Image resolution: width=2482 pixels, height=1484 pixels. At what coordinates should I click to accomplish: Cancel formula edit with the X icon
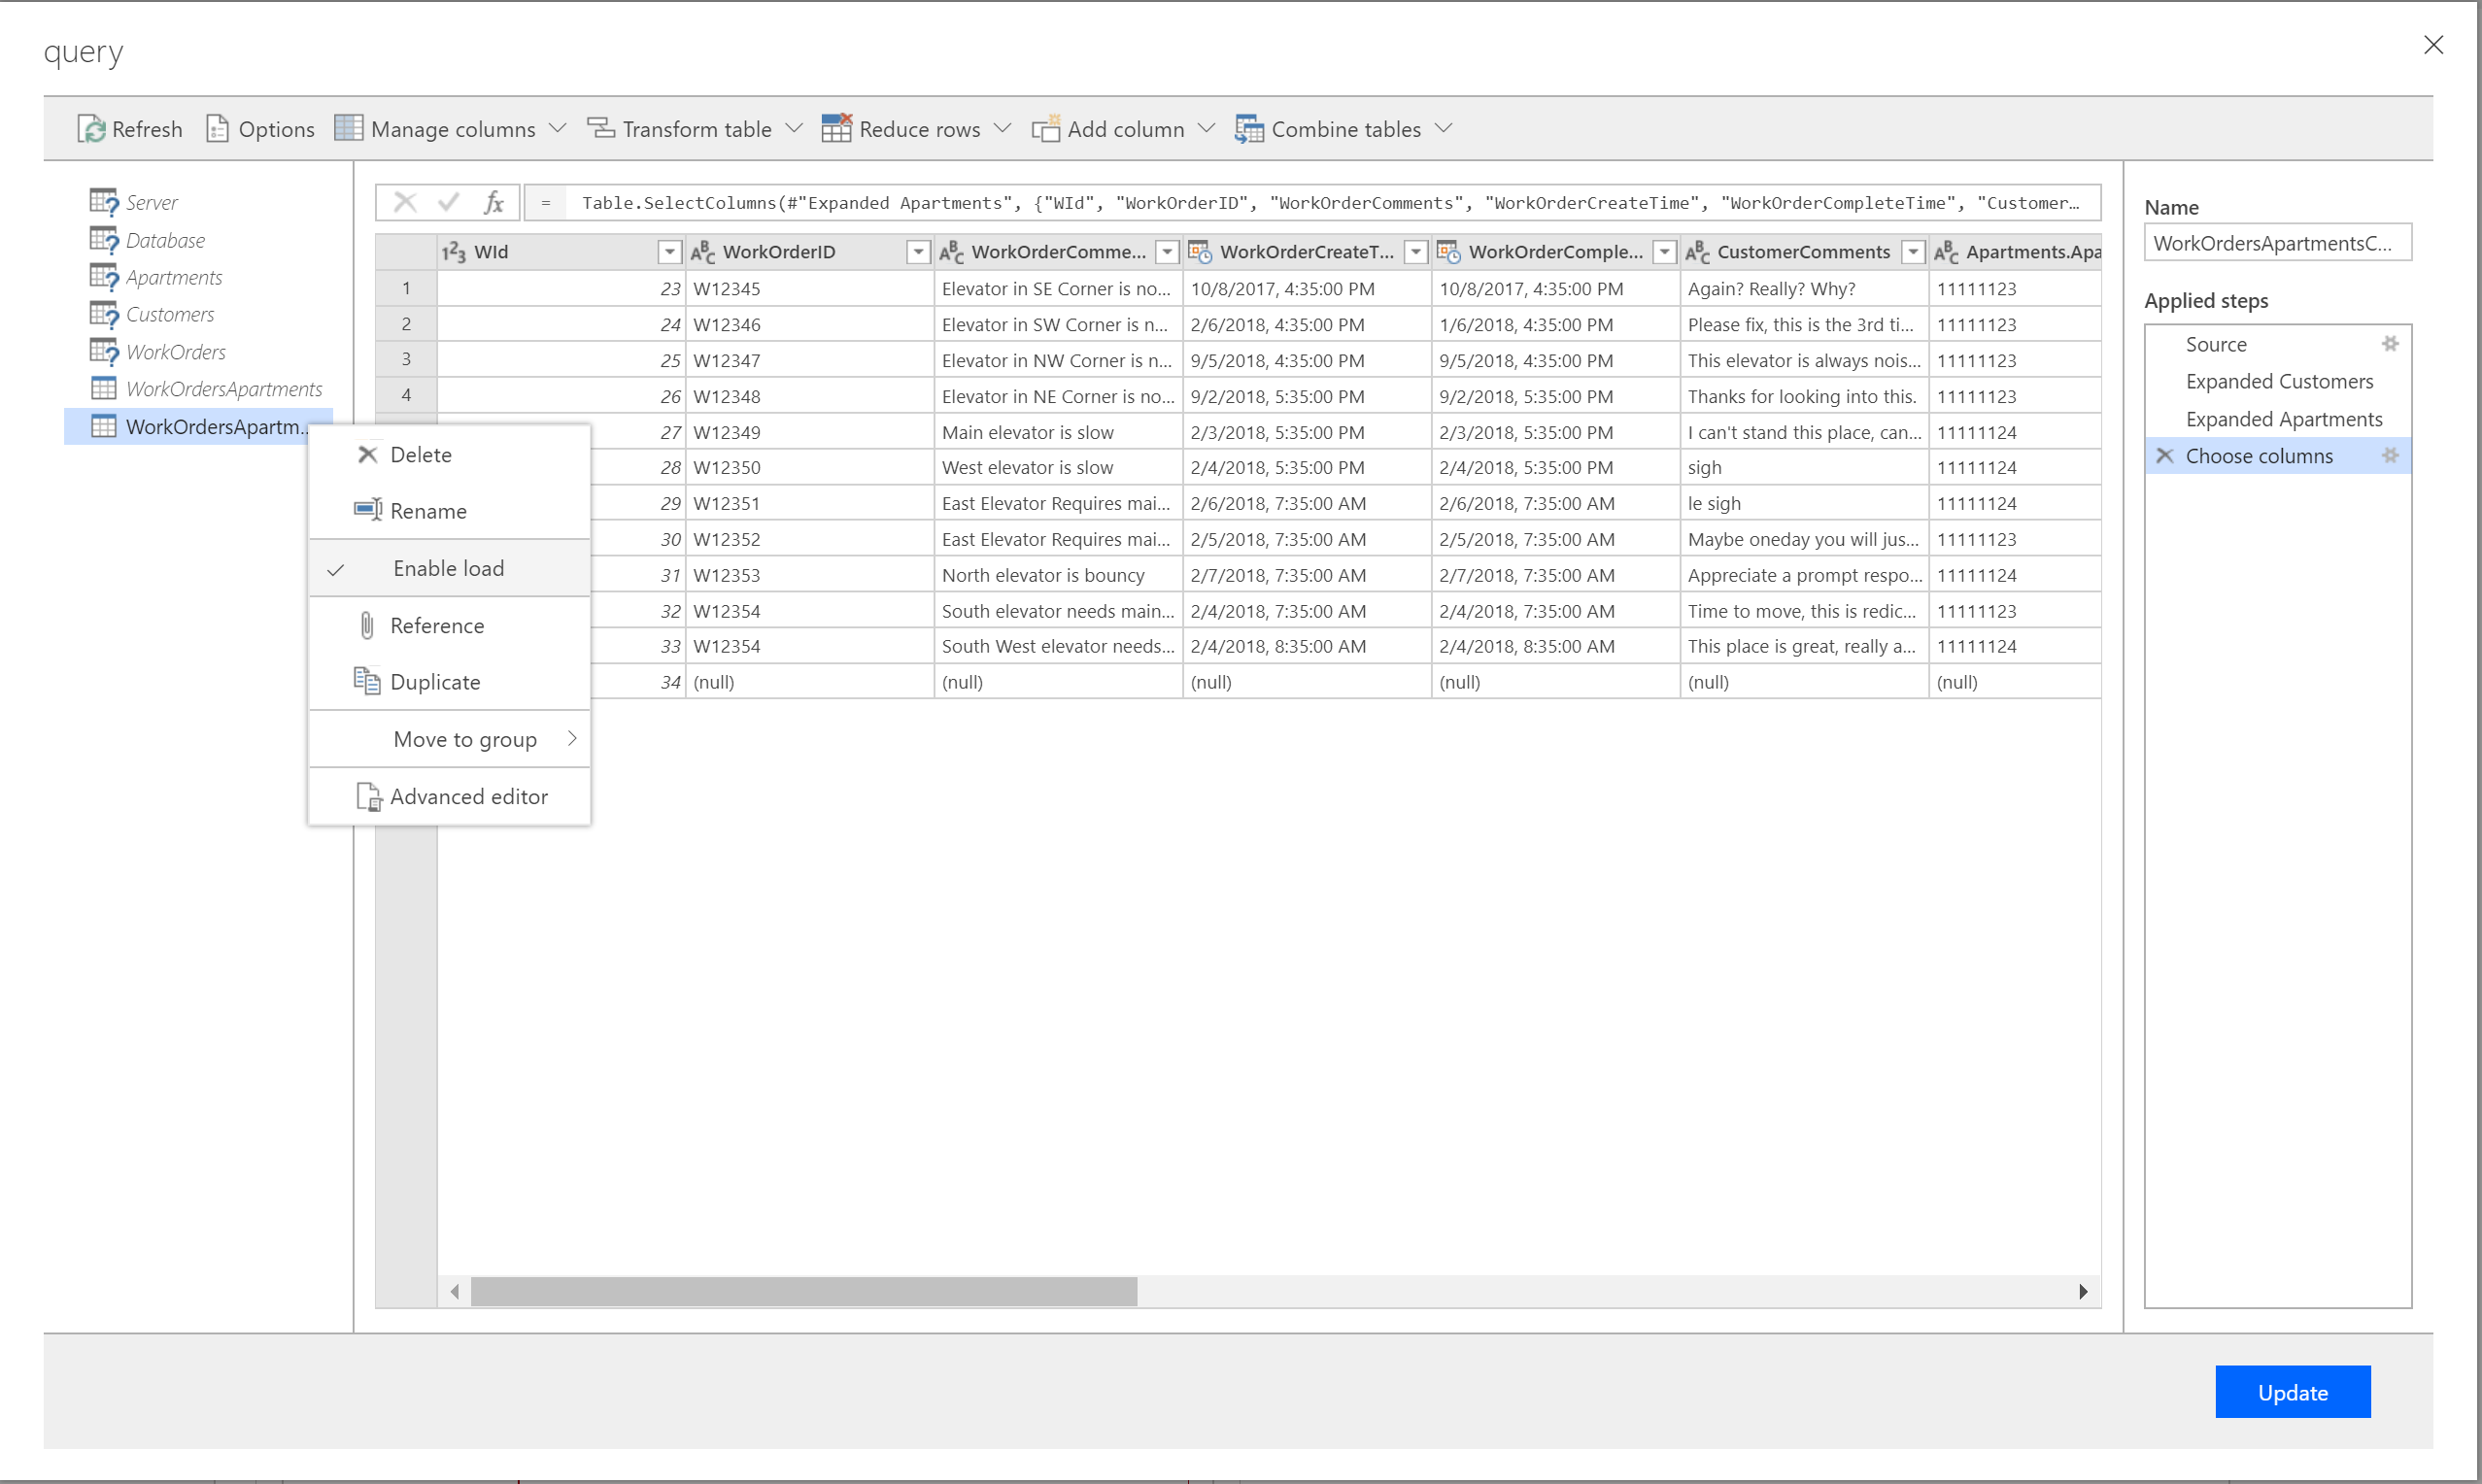405,203
